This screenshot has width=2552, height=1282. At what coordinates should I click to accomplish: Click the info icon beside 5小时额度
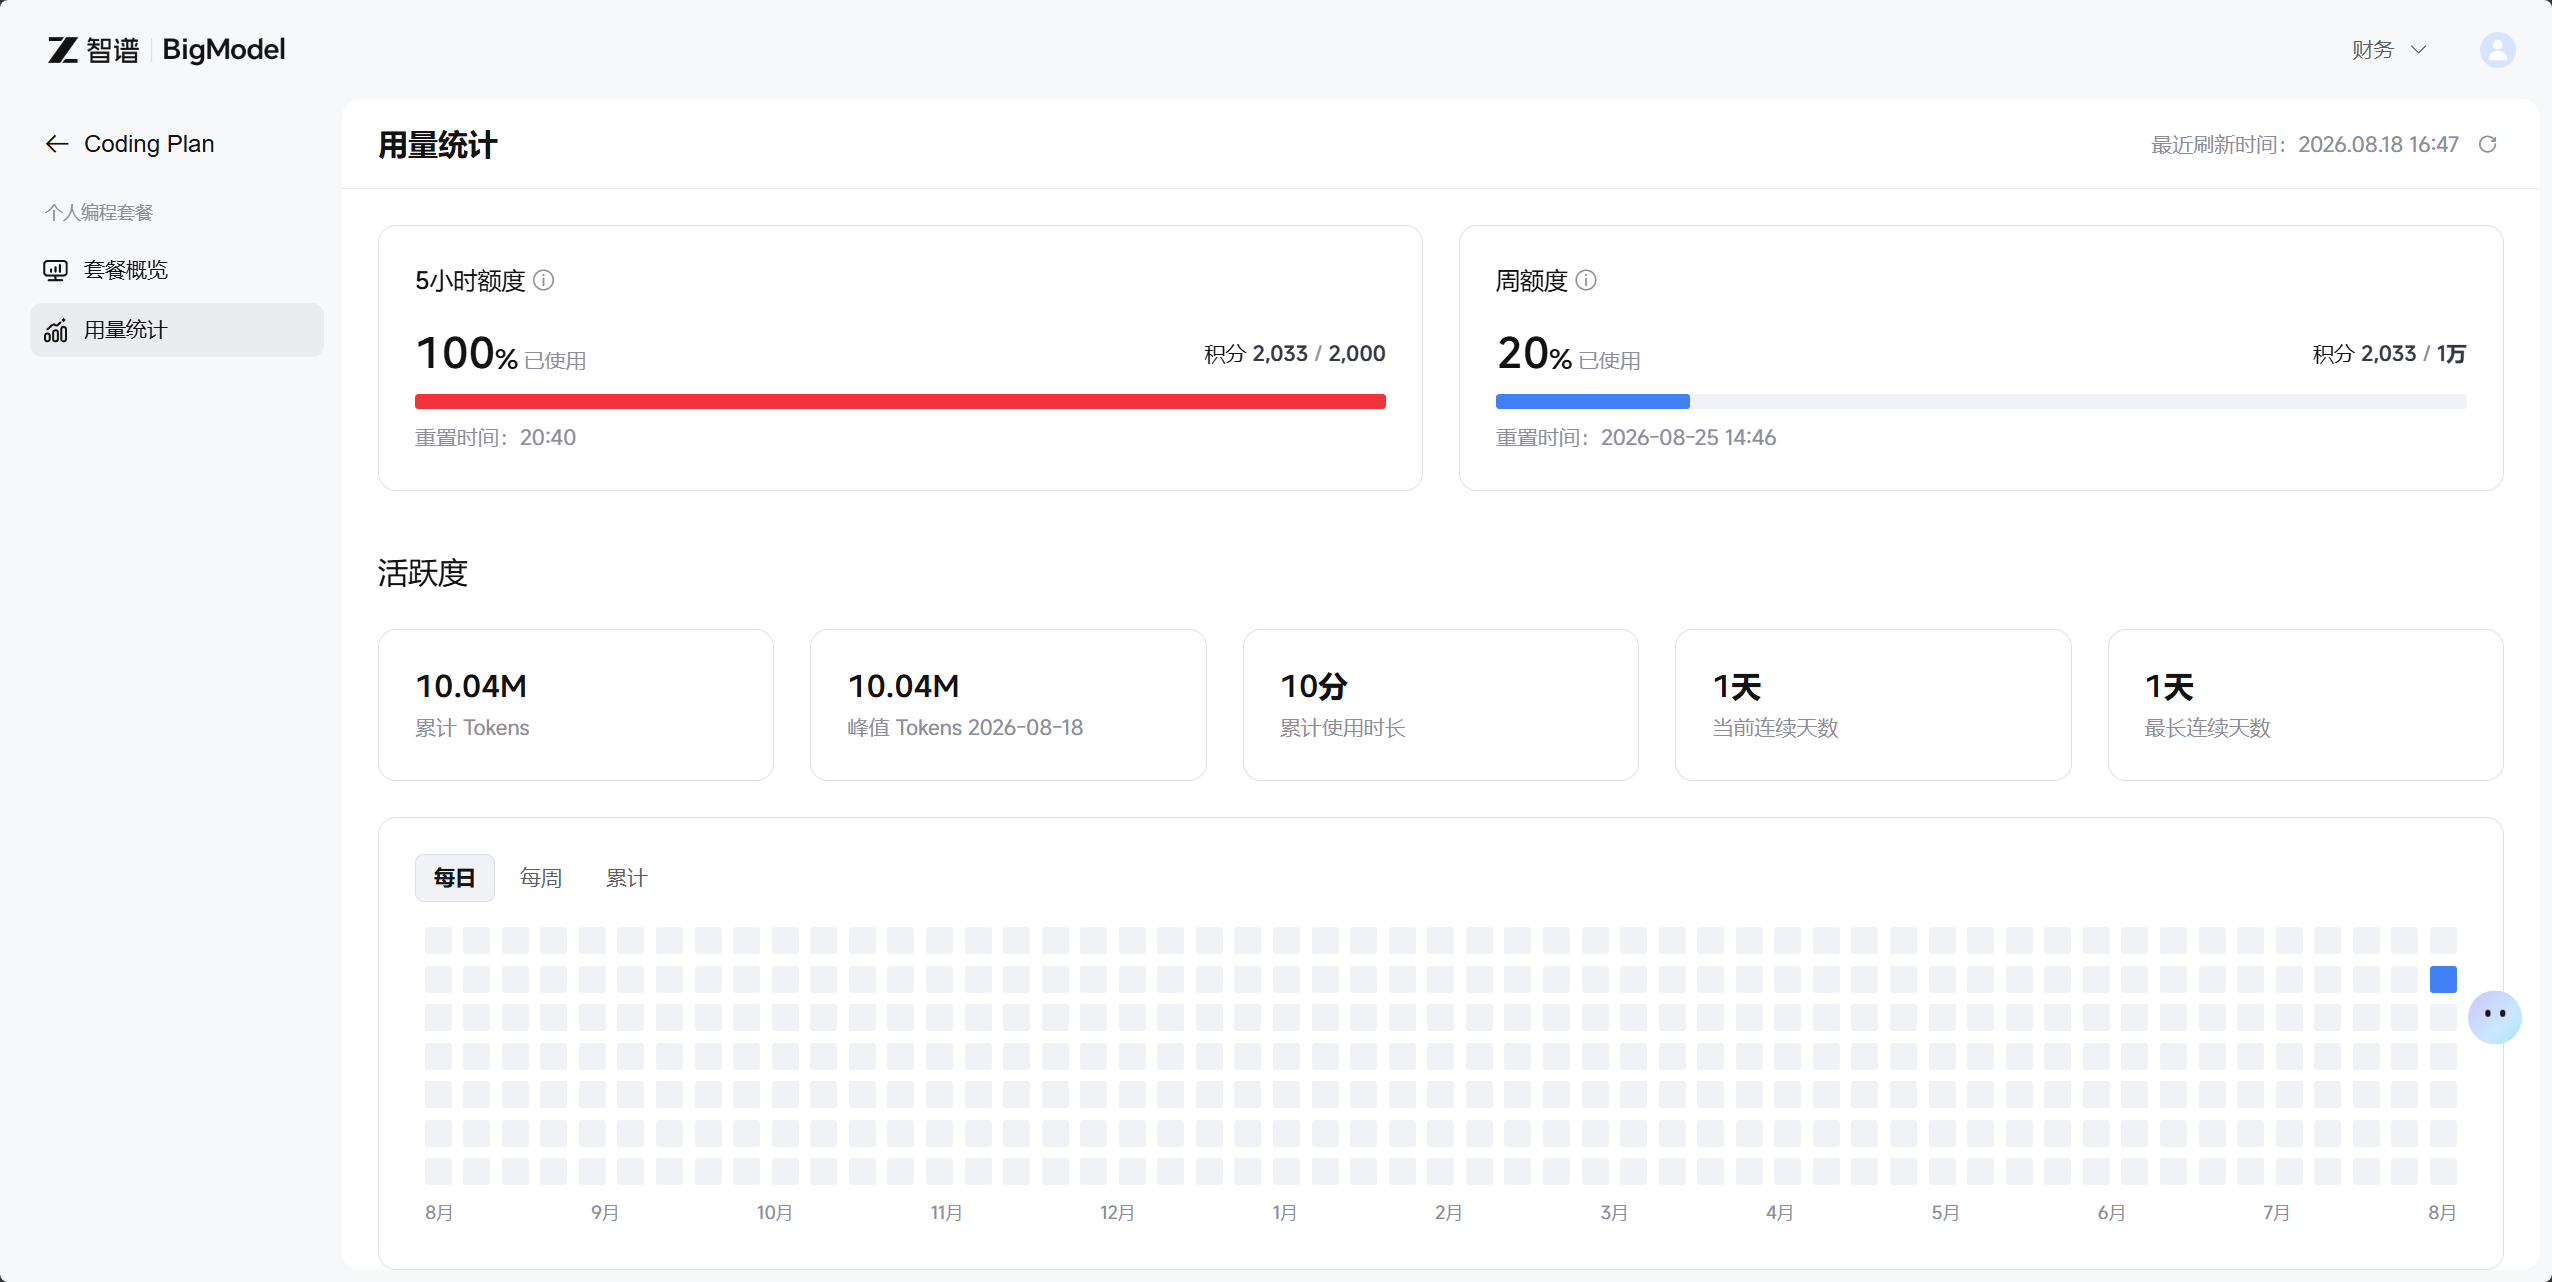[544, 280]
